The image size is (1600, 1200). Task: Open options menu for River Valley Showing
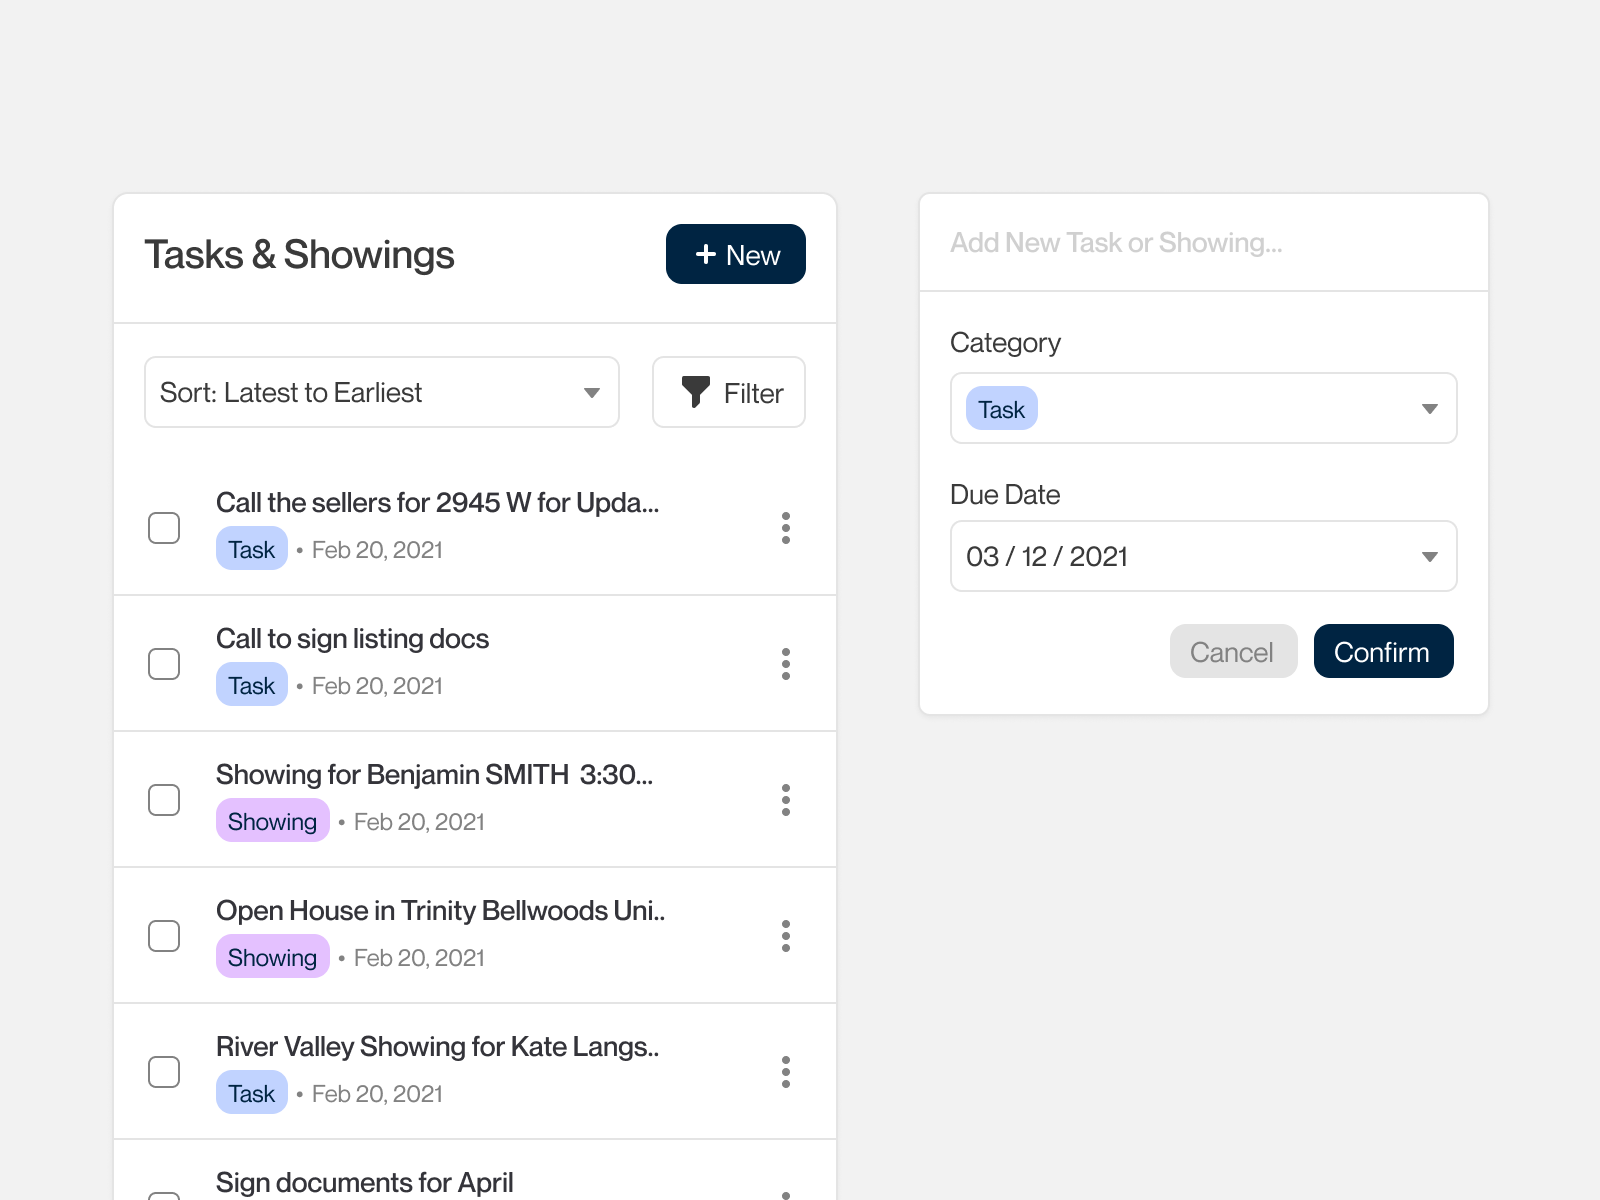(x=786, y=1072)
